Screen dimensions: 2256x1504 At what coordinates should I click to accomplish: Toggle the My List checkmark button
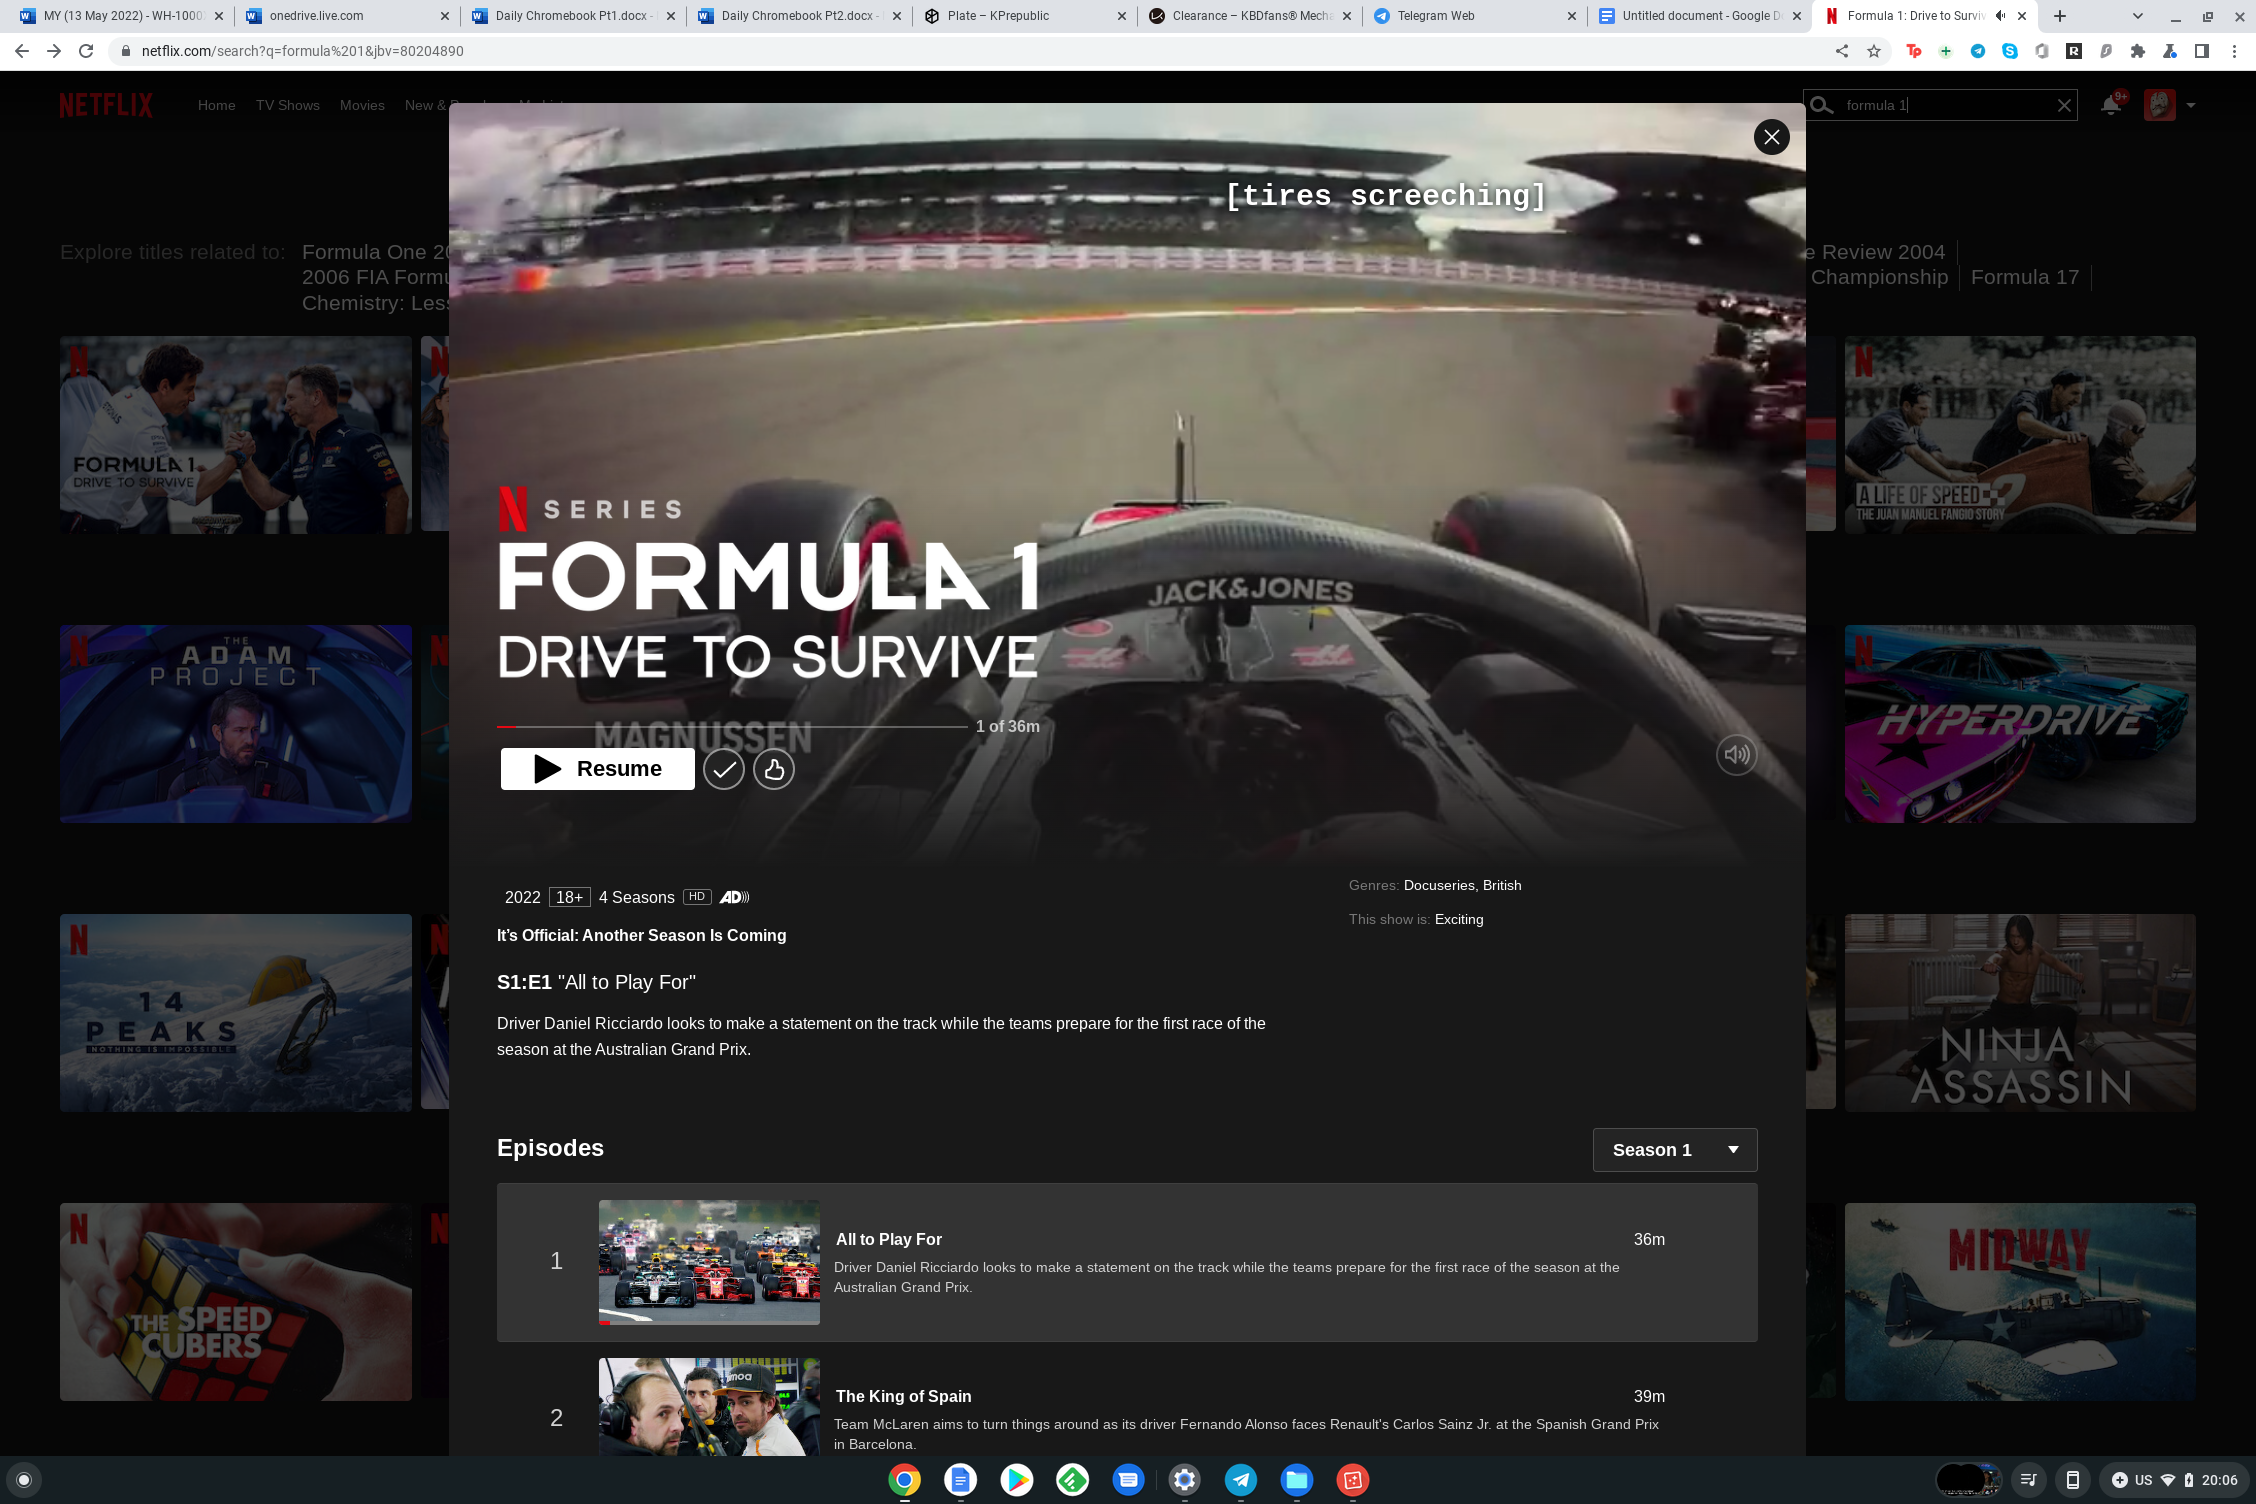(x=723, y=769)
